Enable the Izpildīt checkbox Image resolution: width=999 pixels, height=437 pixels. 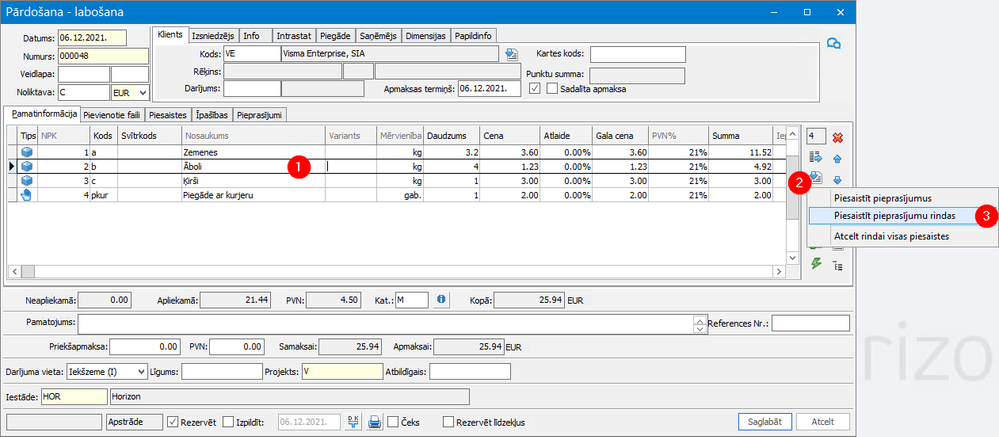[228, 422]
